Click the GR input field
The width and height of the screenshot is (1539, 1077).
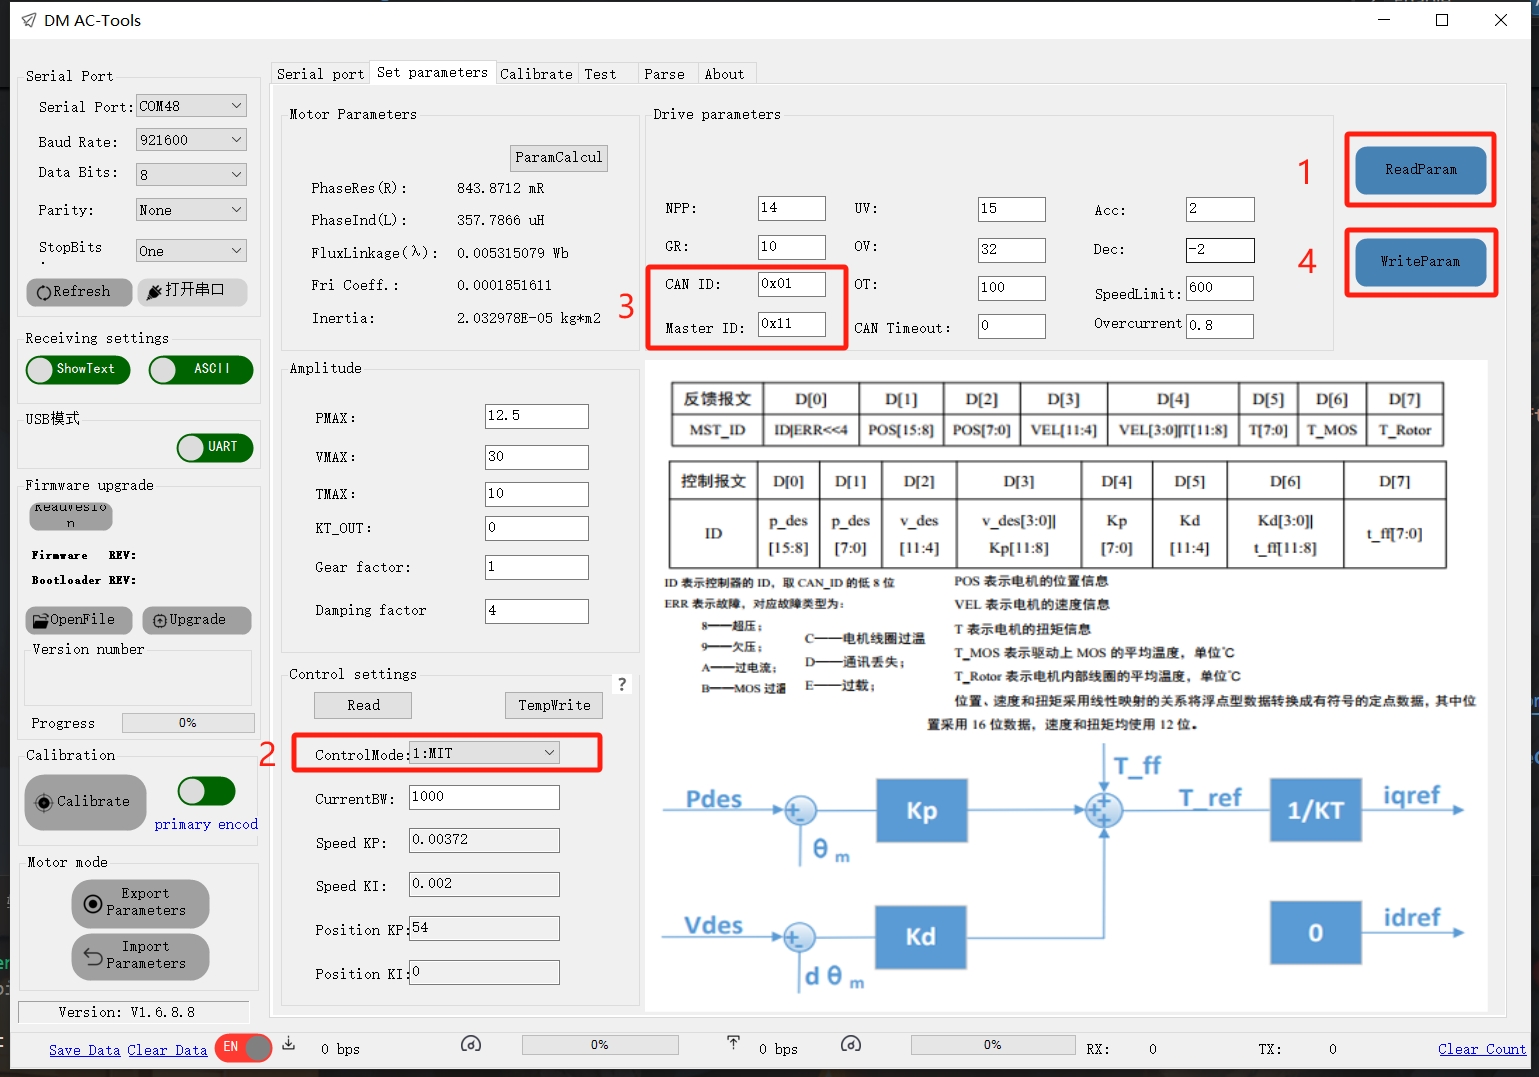point(792,247)
